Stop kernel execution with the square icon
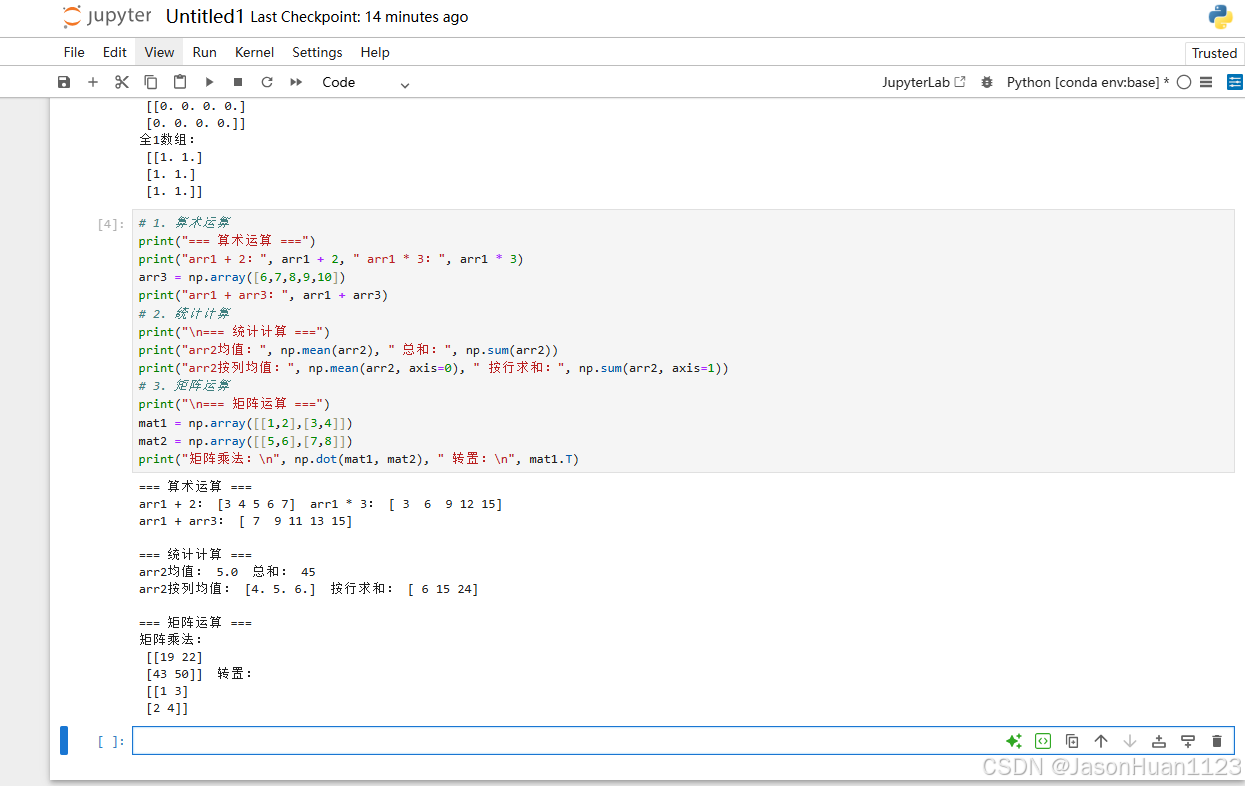This screenshot has width=1245, height=786. click(236, 82)
